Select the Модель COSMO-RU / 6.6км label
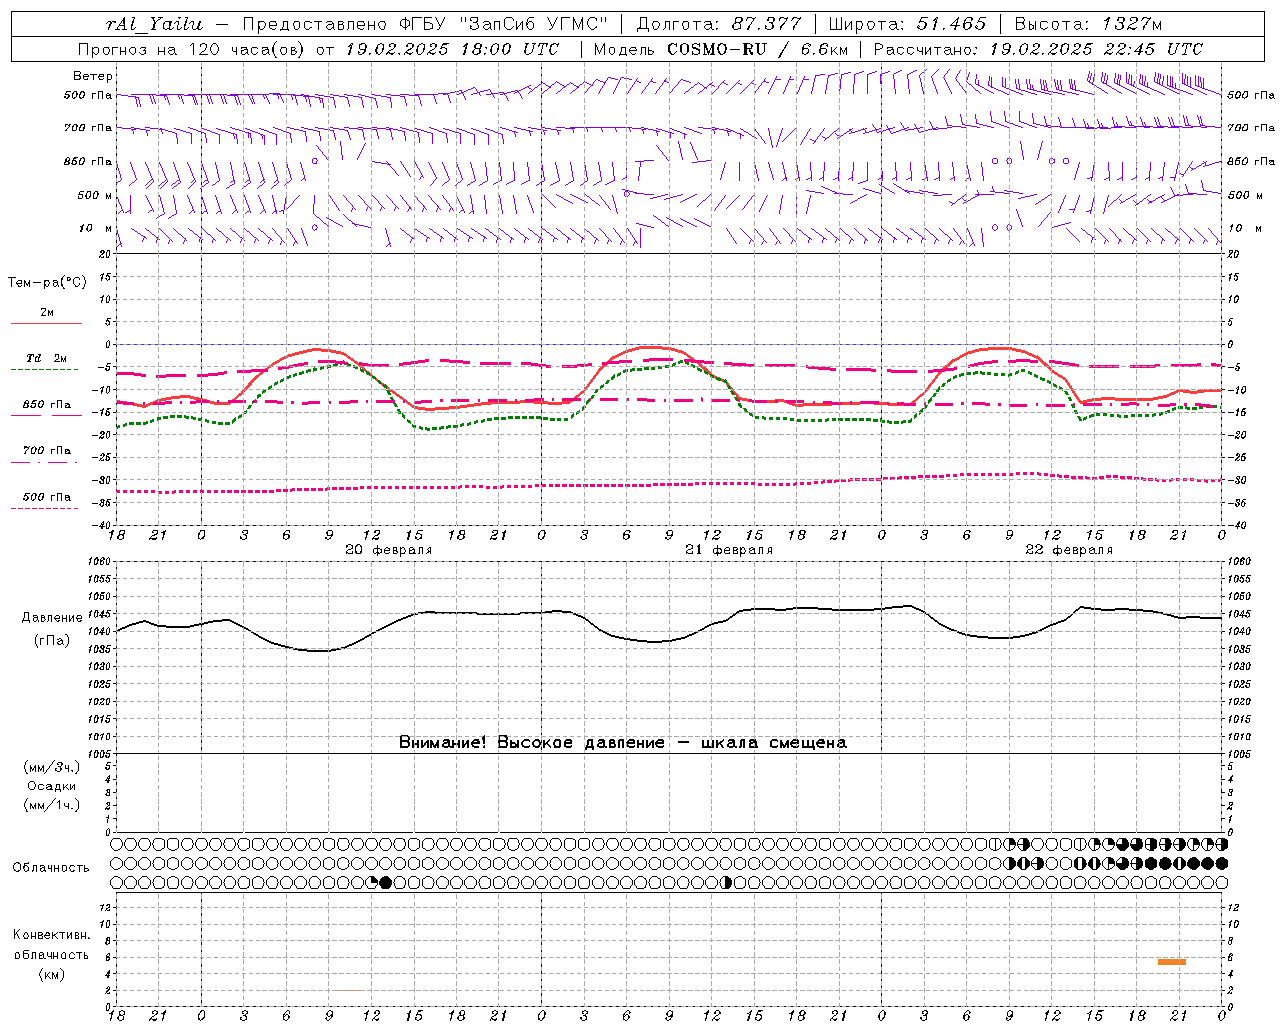Screen dimensions: 1280x1024 pos(720,49)
